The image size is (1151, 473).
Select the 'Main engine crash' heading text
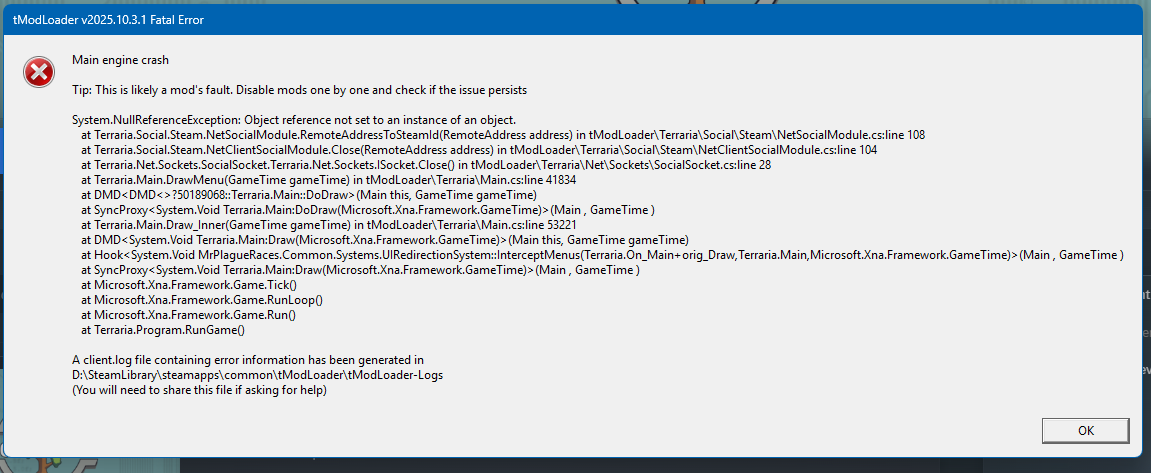121,59
